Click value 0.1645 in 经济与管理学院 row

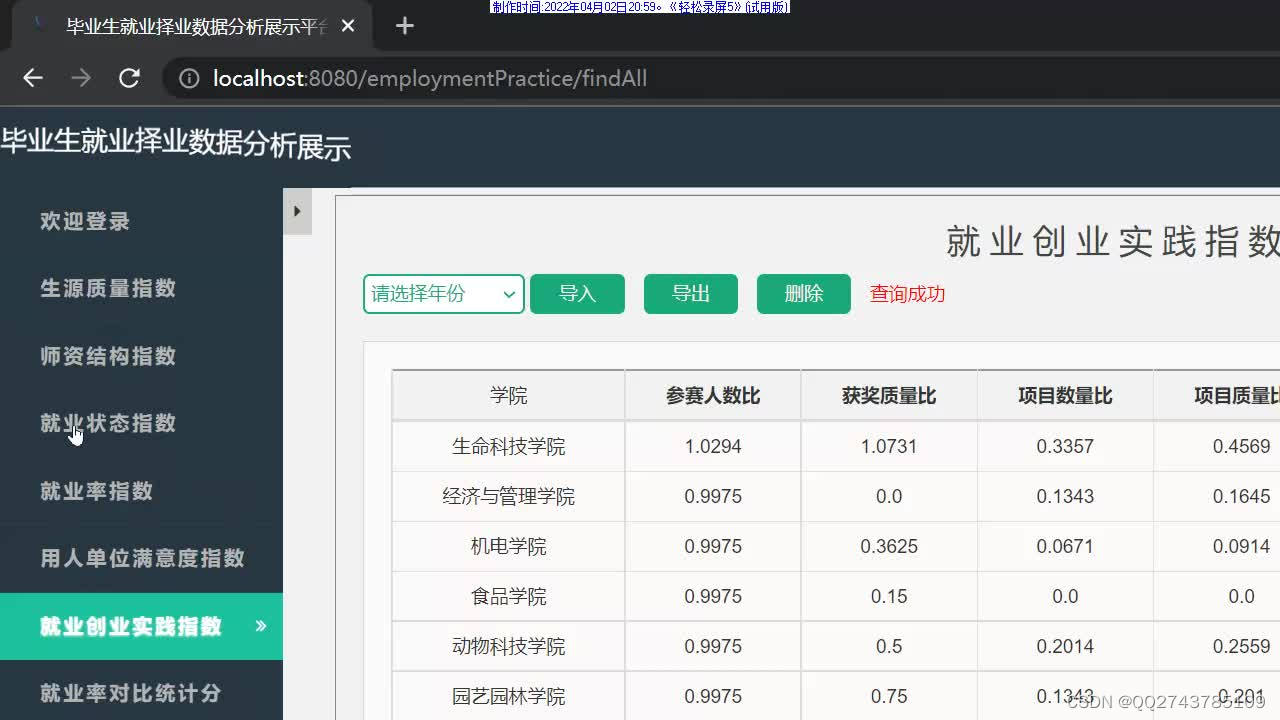(1241, 496)
